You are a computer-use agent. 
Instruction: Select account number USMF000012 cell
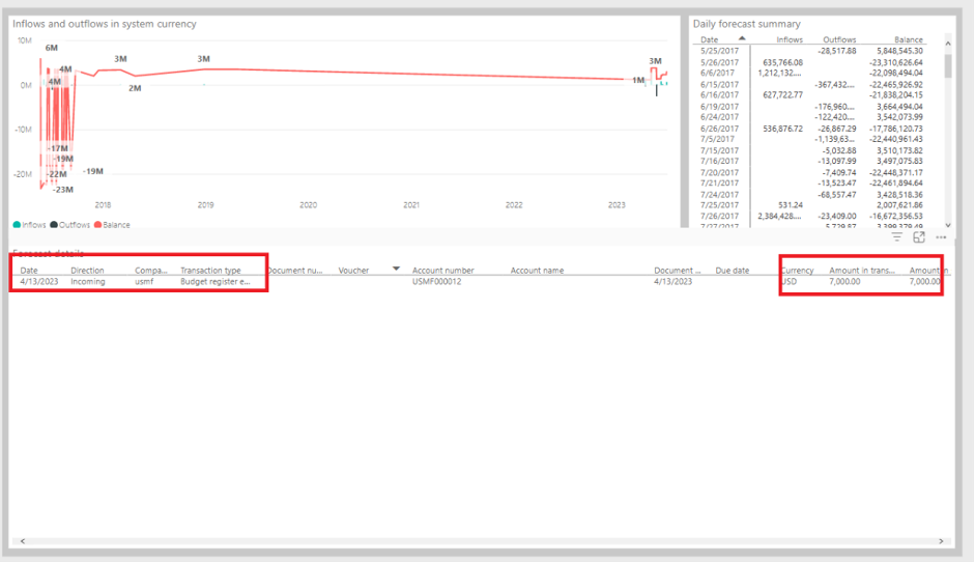[437, 282]
